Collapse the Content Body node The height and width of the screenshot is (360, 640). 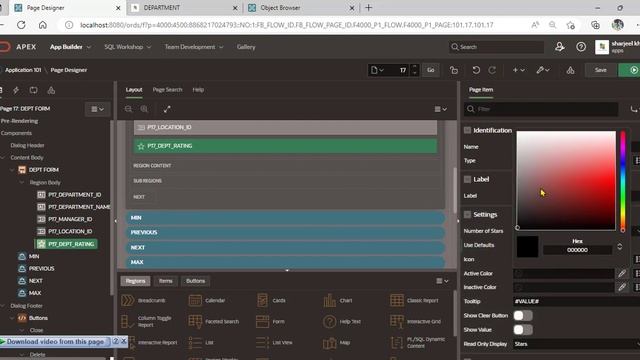[3, 158]
